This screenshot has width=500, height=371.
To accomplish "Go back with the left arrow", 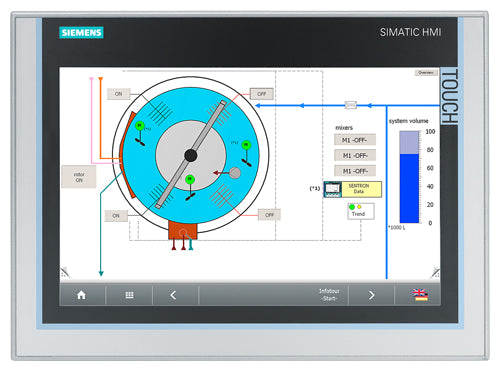I will pyautogui.click(x=173, y=295).
